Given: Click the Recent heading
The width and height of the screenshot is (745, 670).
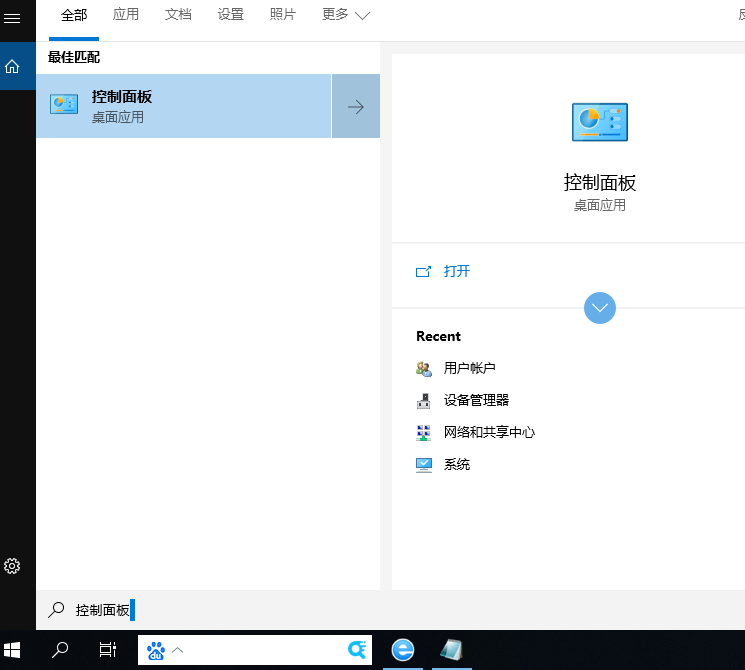Looking at the screenshot, I should (439, 336).
